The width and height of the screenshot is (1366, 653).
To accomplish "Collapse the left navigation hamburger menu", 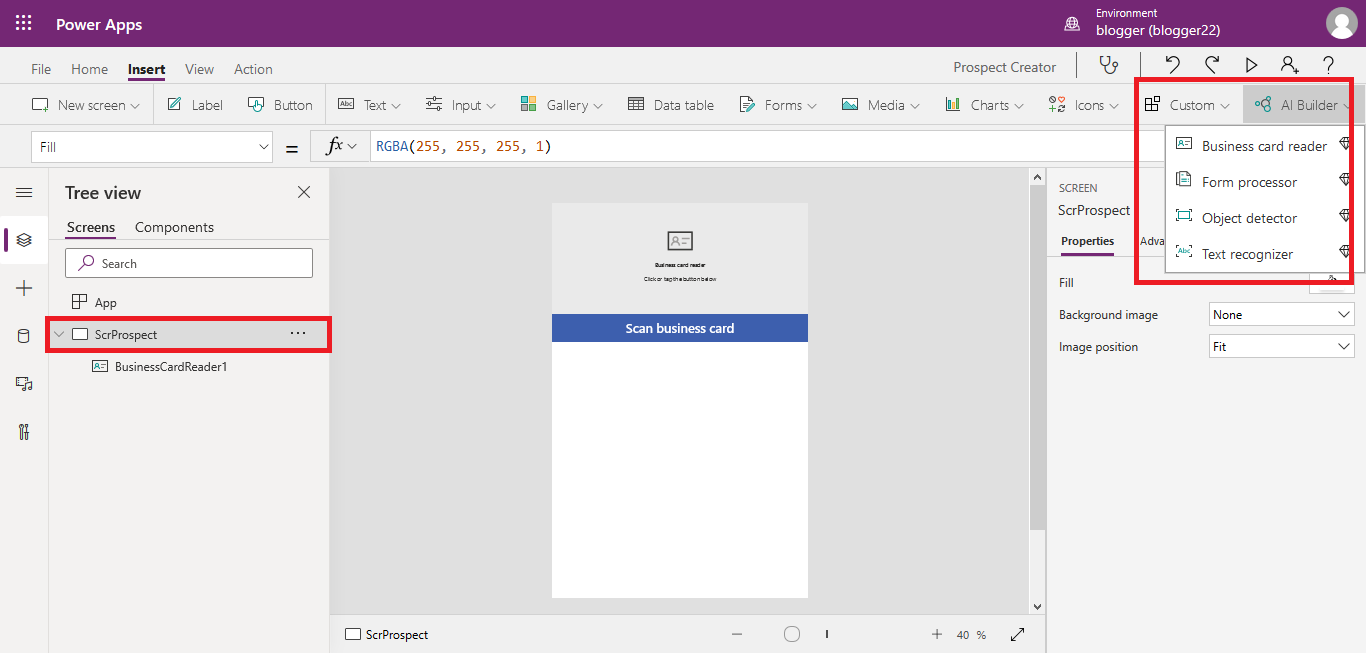I will [24, 193].
